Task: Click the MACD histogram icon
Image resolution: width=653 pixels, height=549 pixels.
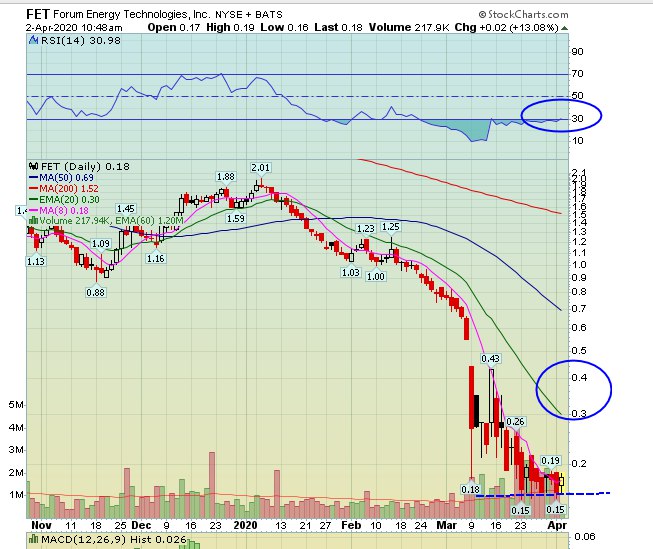Action: pos(33,540)
